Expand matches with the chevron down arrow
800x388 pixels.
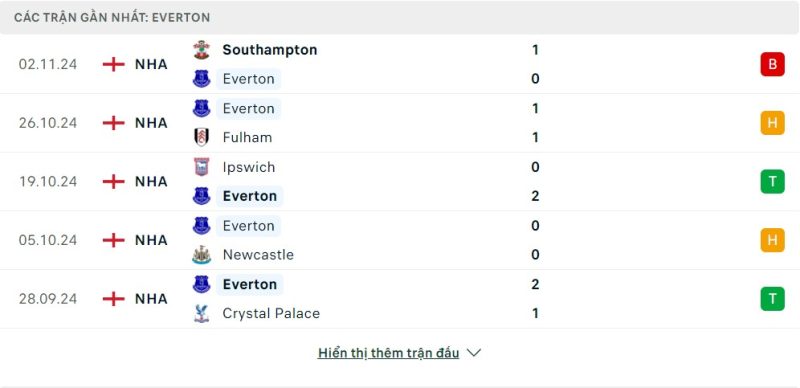point(474,353)
